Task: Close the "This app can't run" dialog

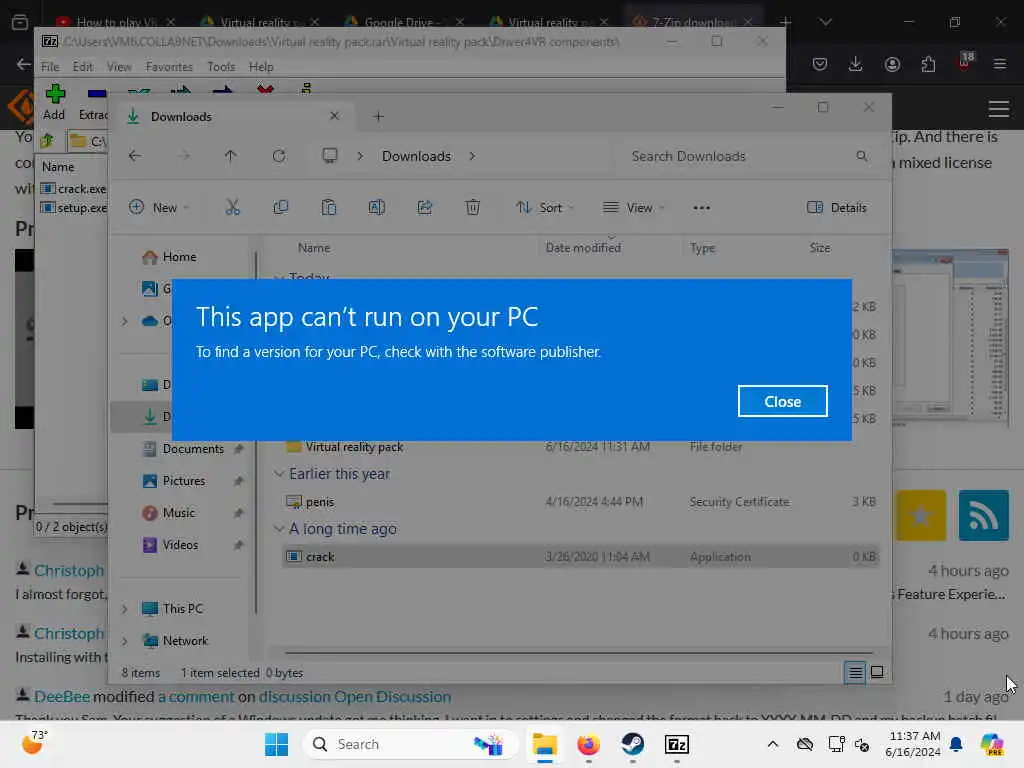Action: pos(782,401)
